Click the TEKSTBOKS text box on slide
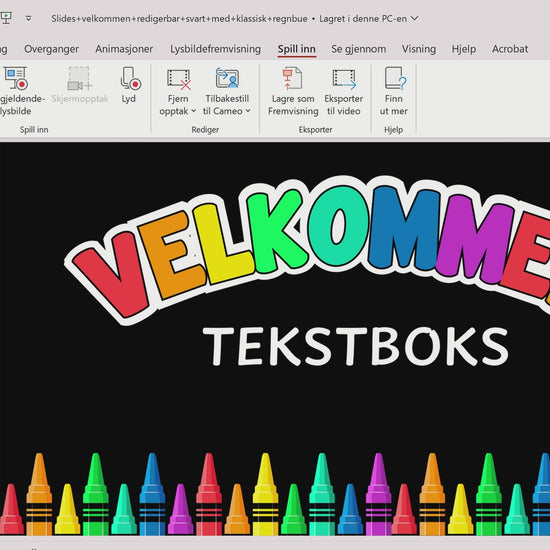Image resolution: width=550 pixels, height=550 pixels. (355, 346)
